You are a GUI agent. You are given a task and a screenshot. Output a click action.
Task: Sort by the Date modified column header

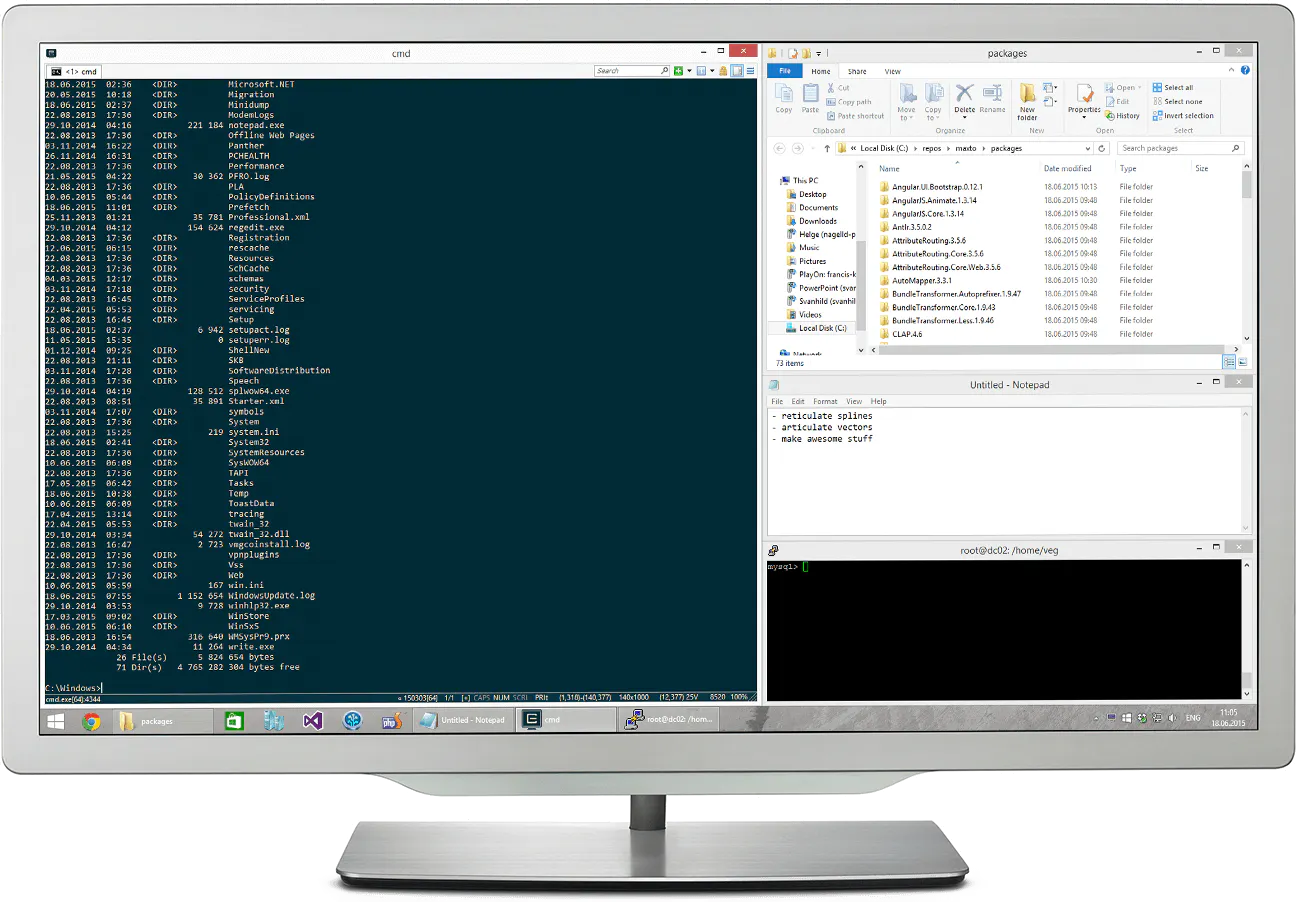tap(1067, 168)
